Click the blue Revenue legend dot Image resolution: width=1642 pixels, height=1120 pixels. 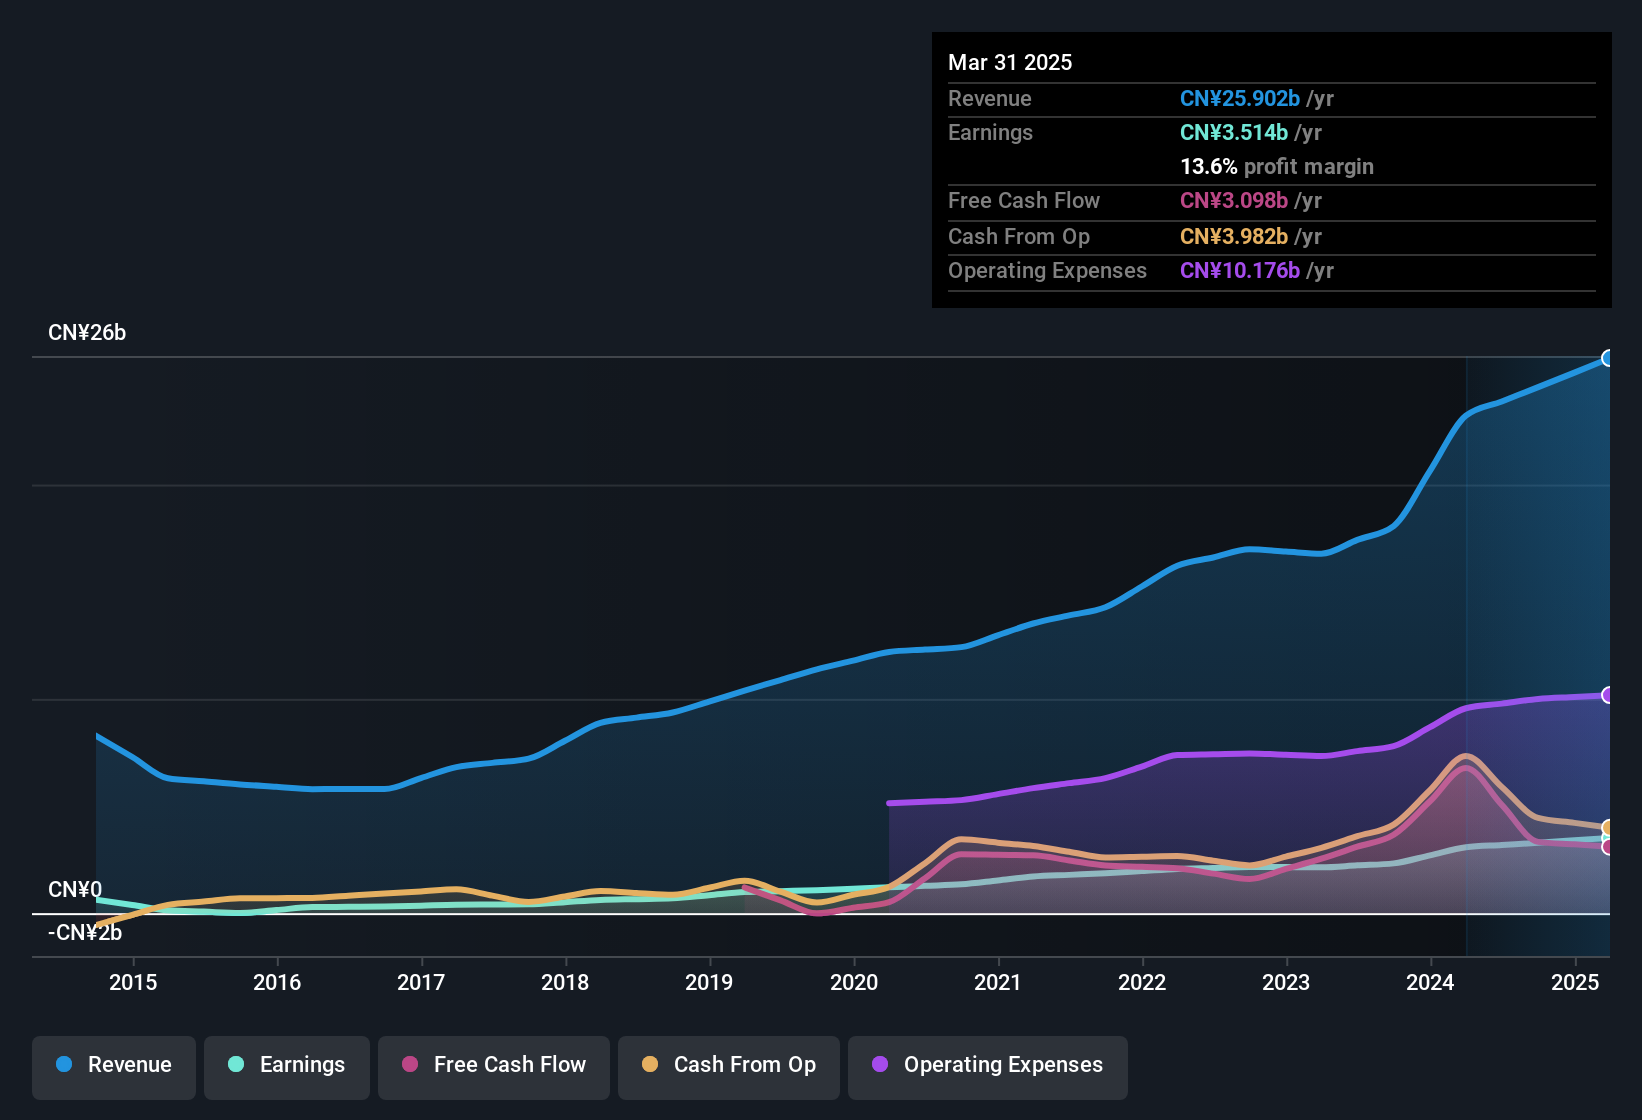pos(64,1065)
